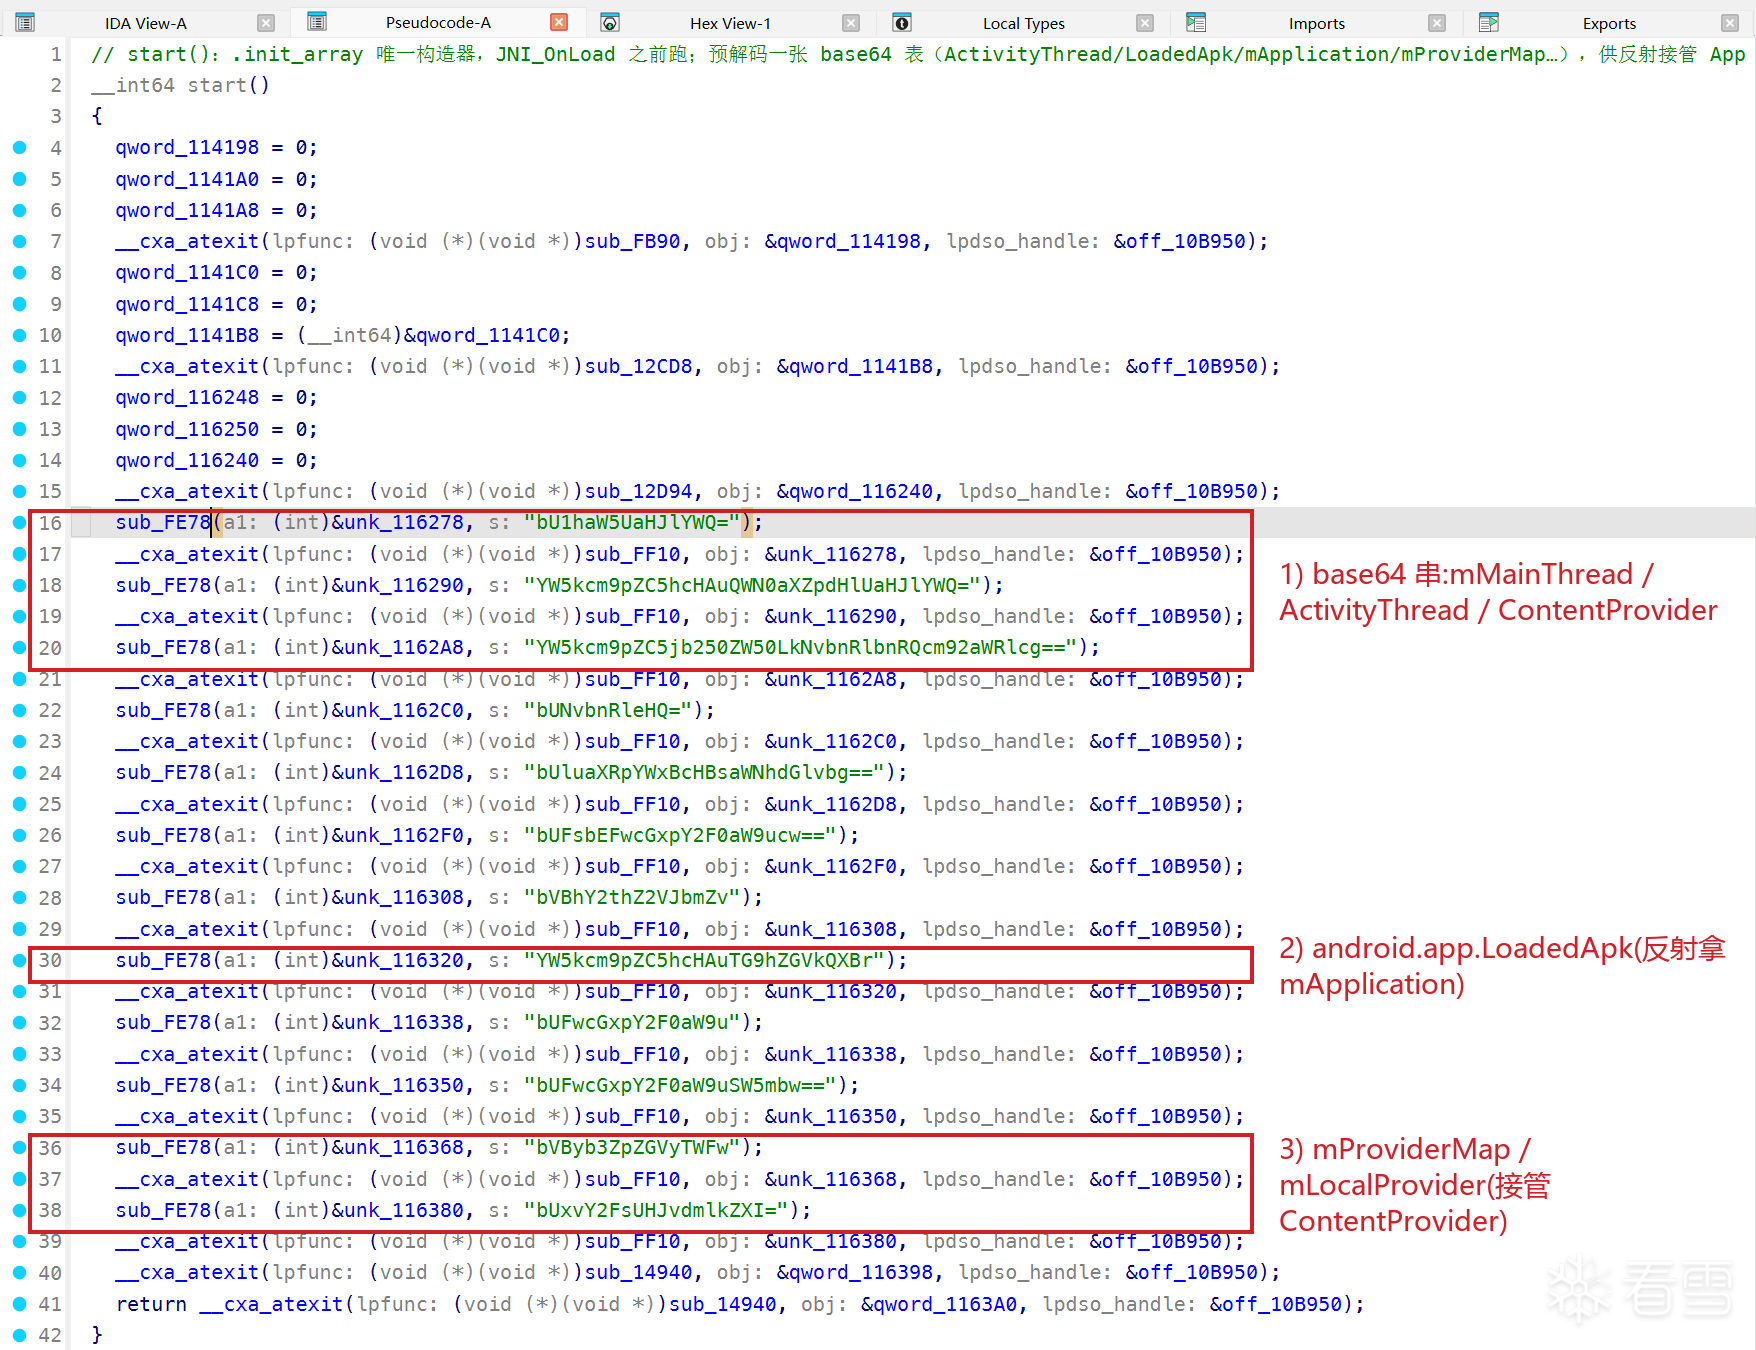Click the start() function declaration

181,85
